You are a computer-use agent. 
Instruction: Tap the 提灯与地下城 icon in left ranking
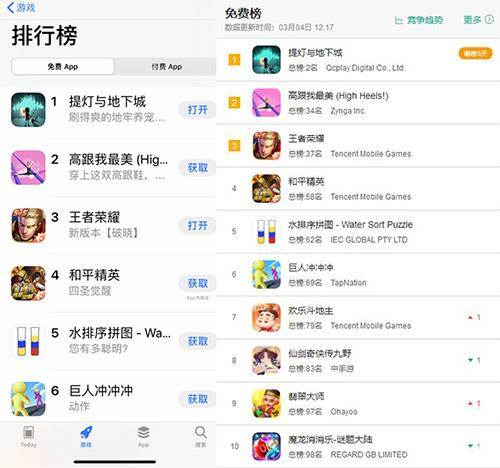click(x=28, y=110)
